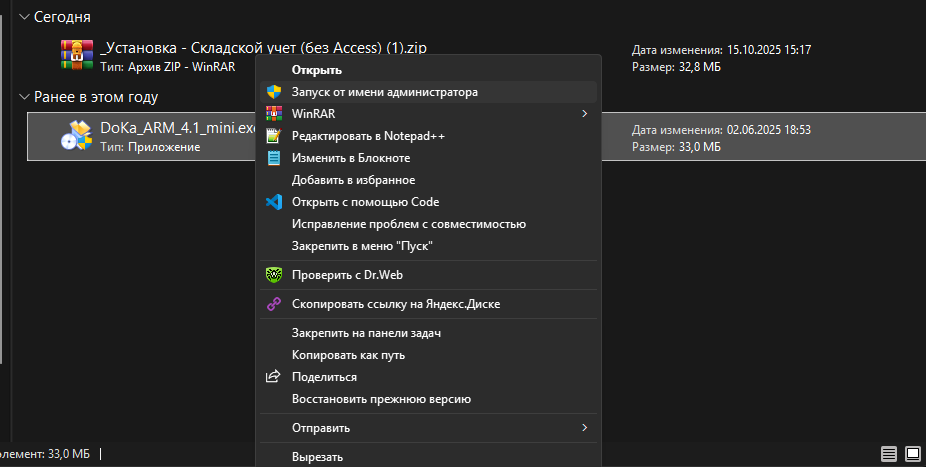Choose "Открыть" in the context menu

428,70
